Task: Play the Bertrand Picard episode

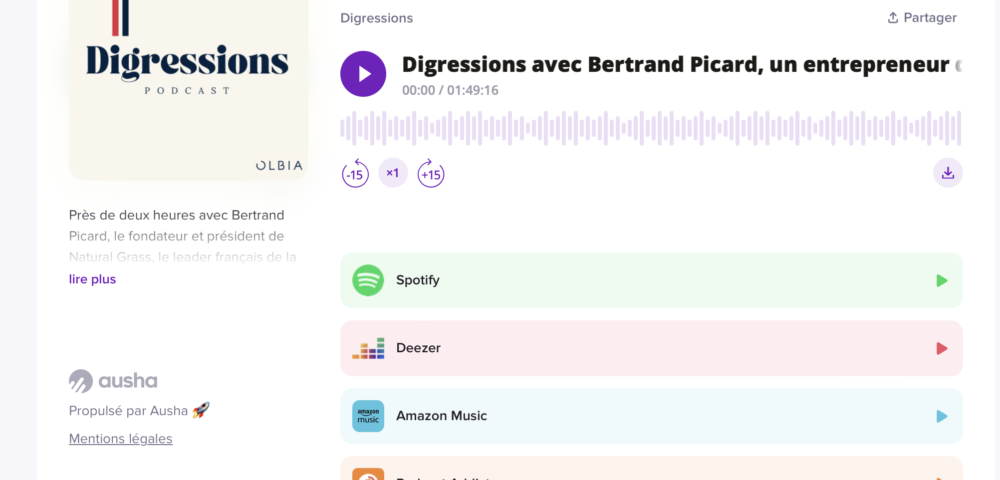Action: coord(363,74)
